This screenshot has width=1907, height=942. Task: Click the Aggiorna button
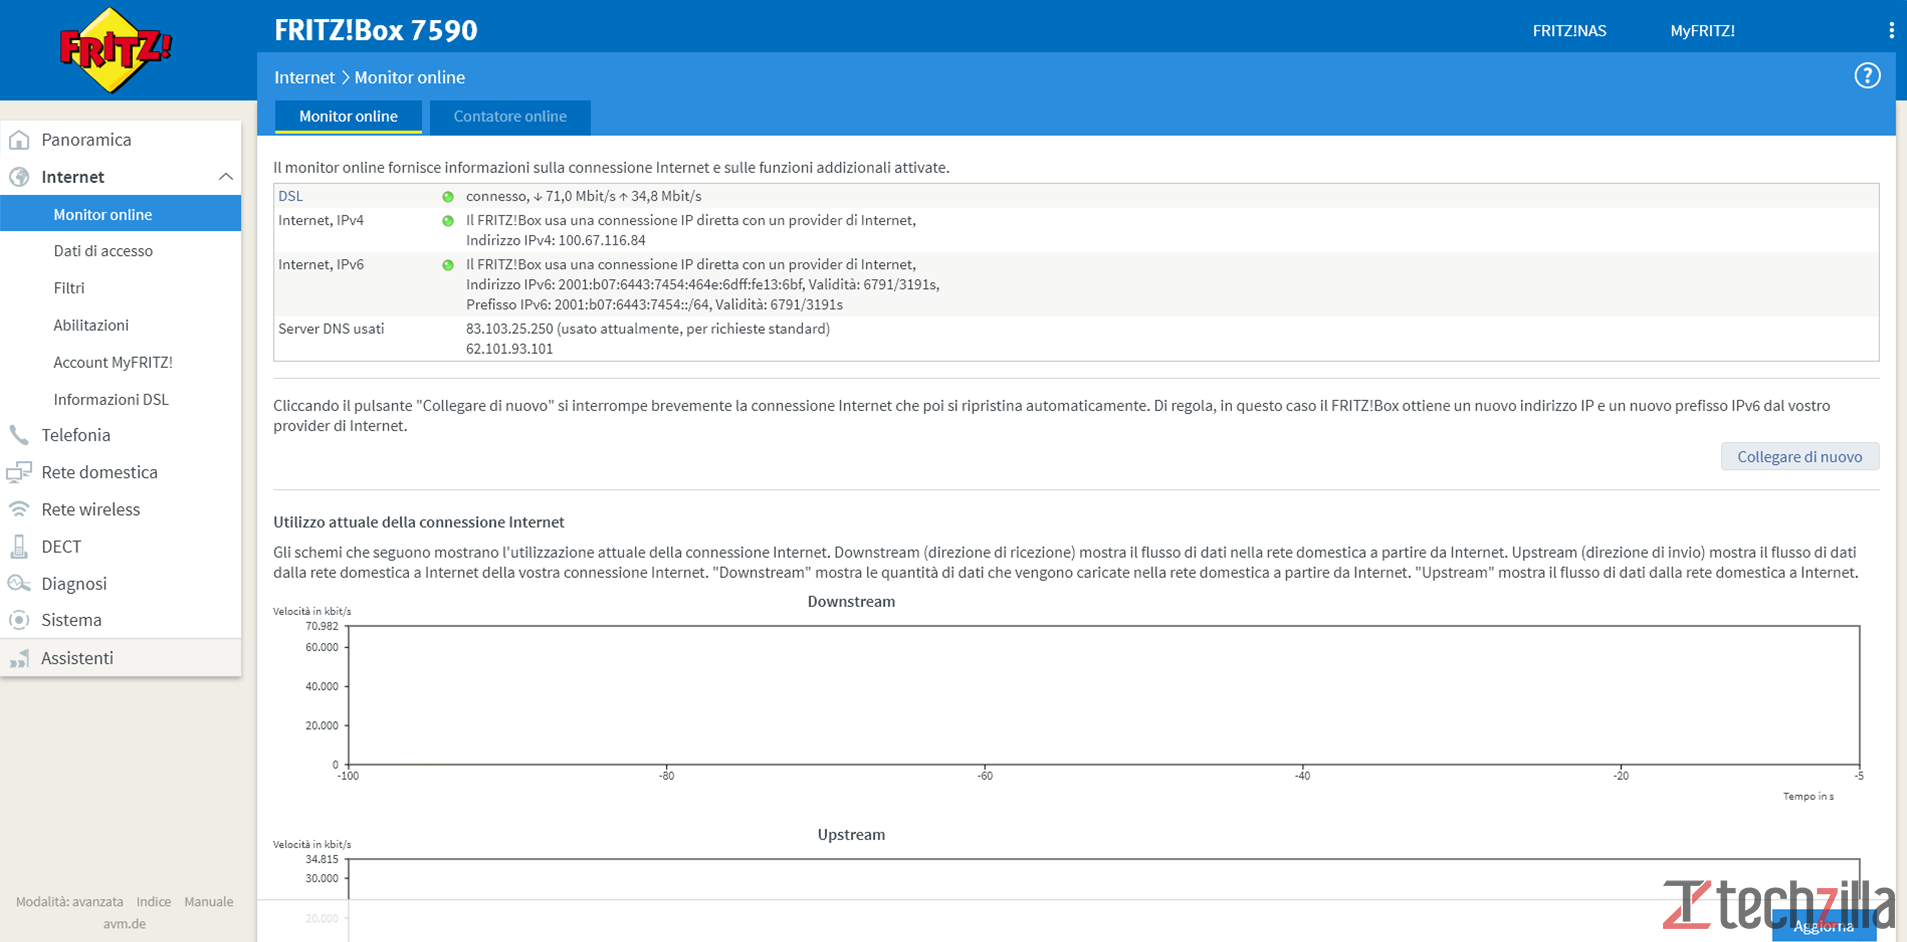click(x=1823, y=926)
